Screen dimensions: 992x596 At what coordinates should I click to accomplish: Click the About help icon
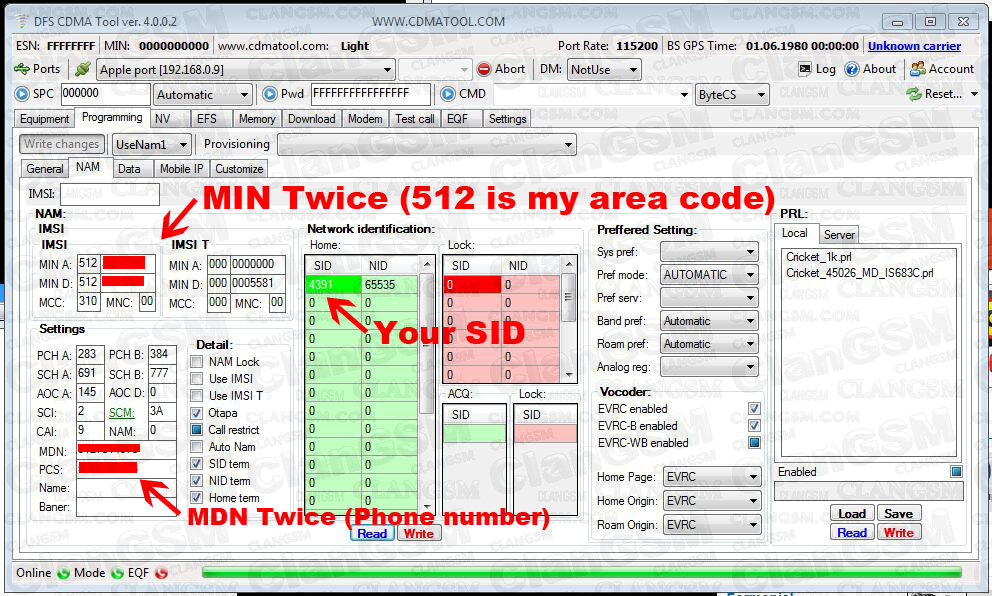click(852, 69)
